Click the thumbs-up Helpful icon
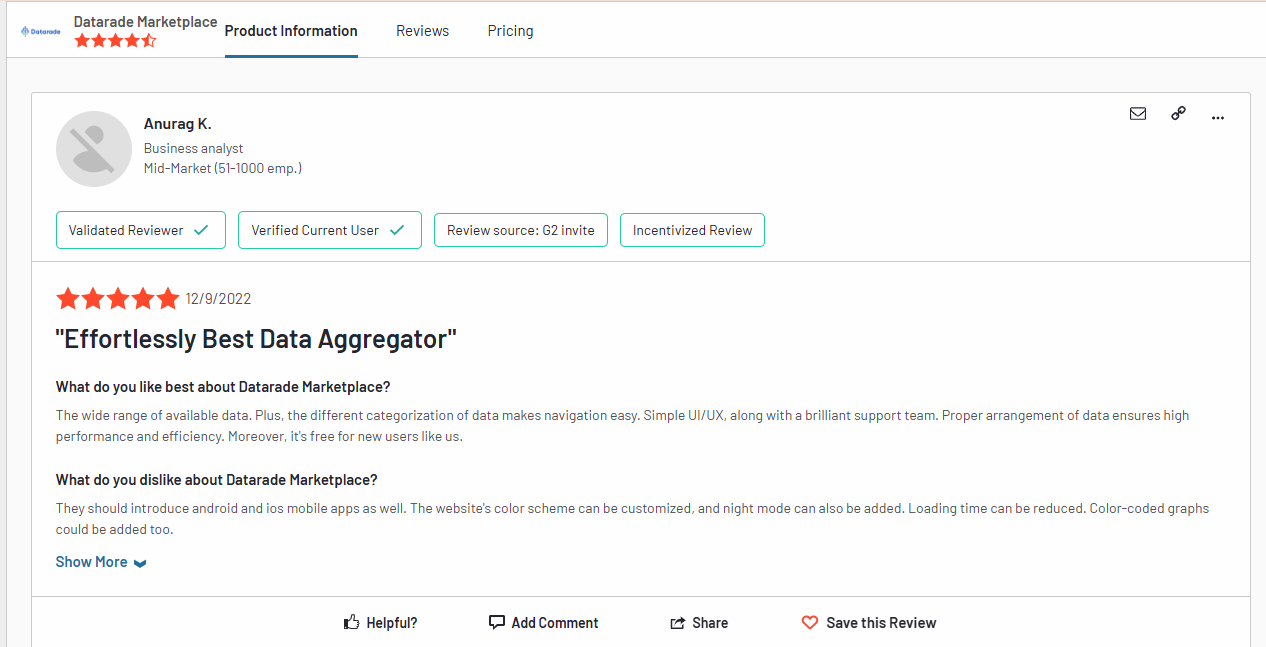Screen dimensions: 1266x647 pos(351,622)
